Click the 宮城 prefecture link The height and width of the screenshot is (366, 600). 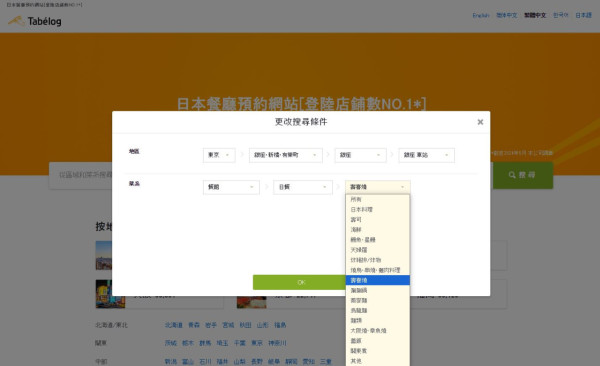(228, 325)
